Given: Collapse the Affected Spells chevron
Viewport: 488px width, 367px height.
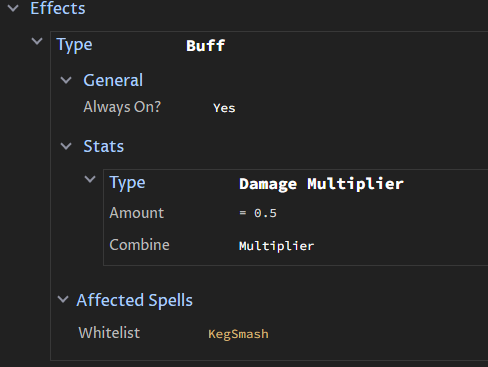Looking at the screenshot, I should (x=63, y=299).
